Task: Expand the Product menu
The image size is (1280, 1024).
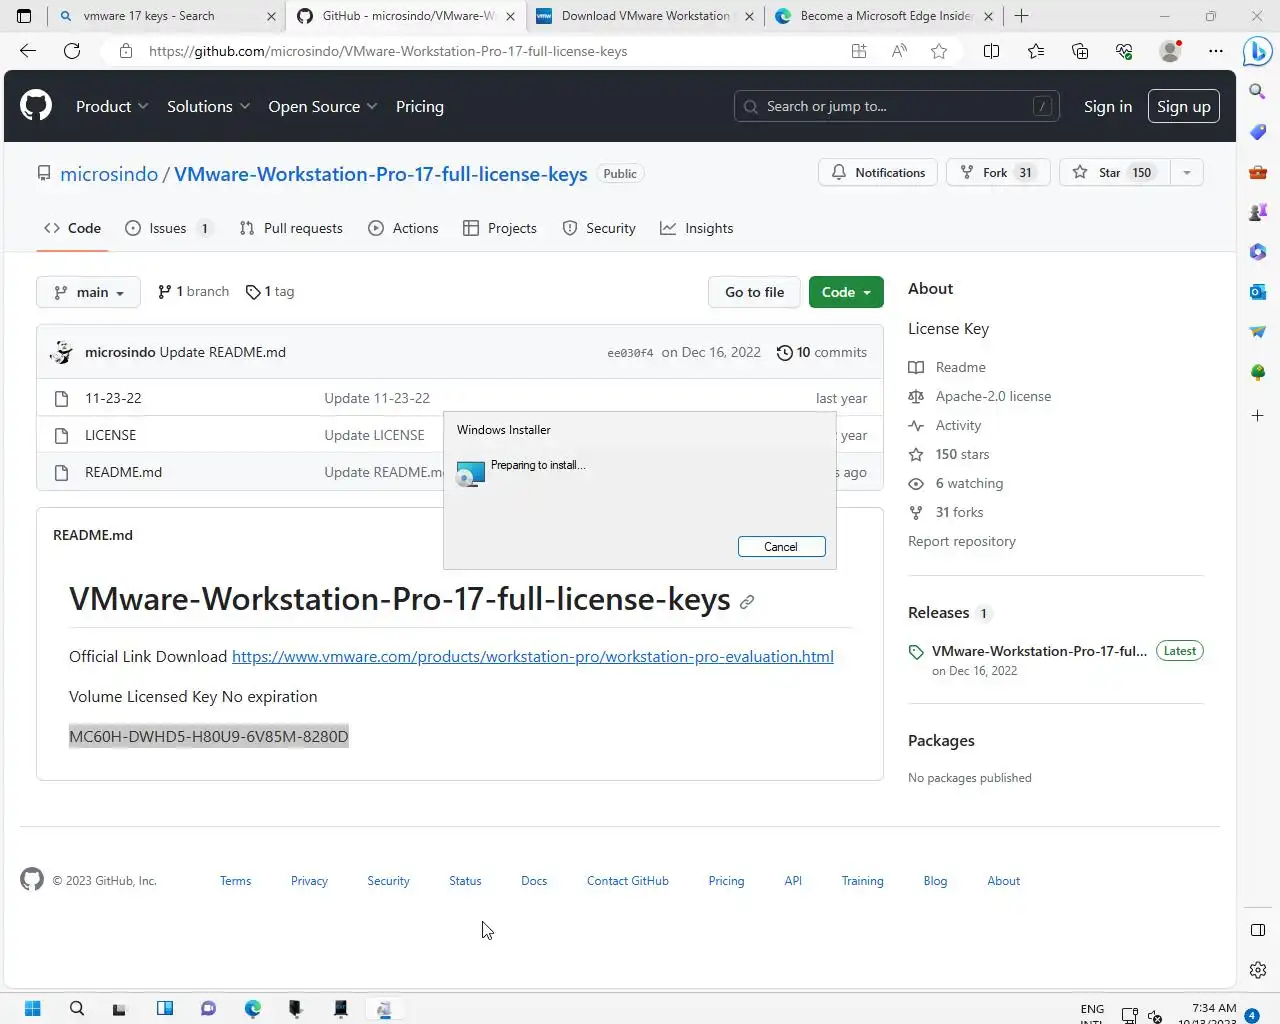Action: coord(112,106)
